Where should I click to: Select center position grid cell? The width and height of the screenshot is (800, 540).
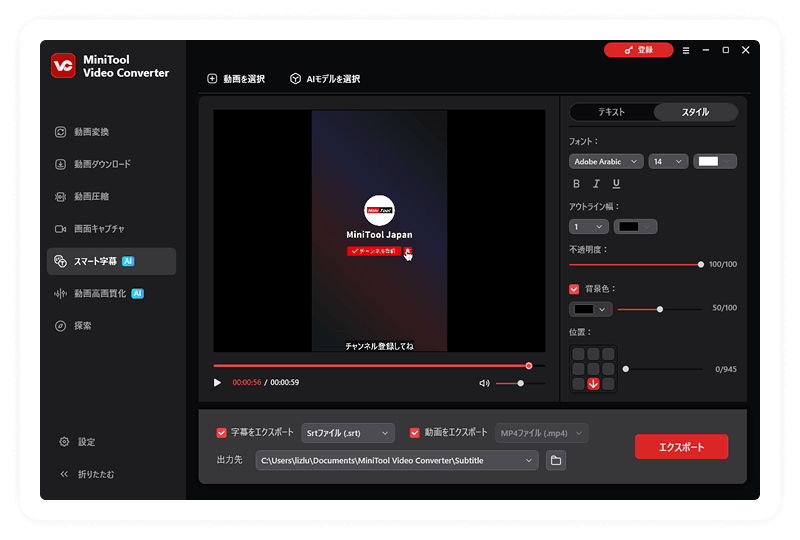click(593, 369)
